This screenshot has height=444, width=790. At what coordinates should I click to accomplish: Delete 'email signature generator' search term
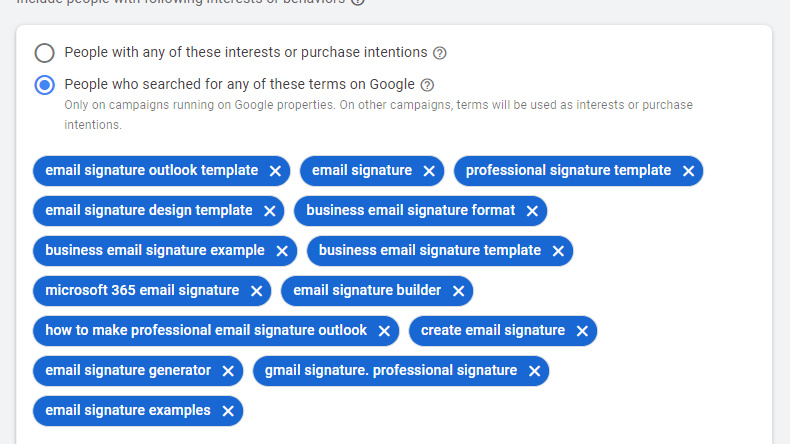(228, 371)
